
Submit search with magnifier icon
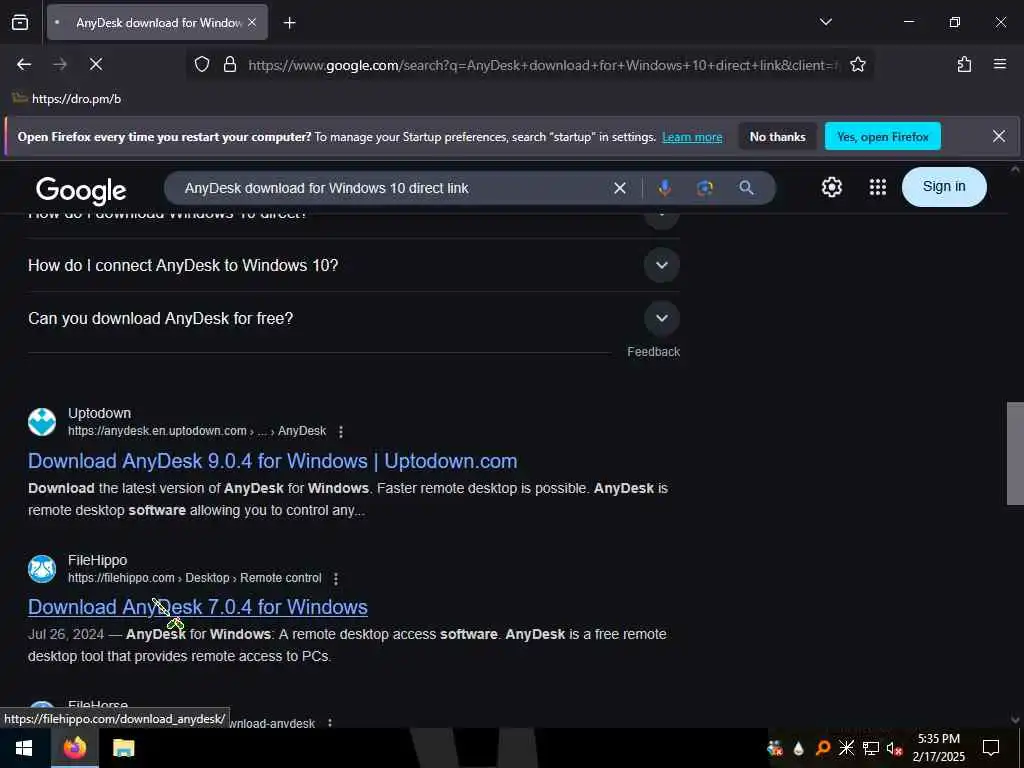746,188
